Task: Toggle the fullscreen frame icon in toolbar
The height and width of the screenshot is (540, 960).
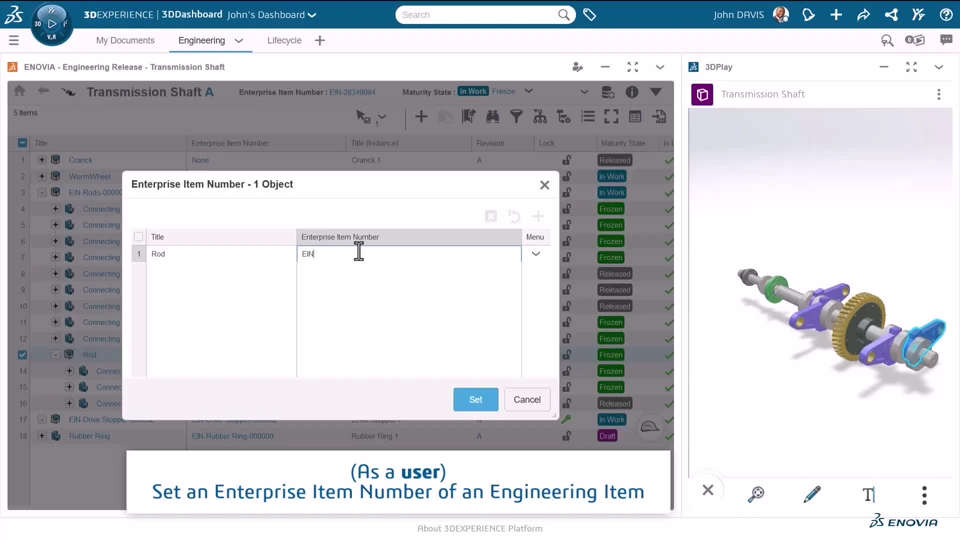Action: point(611,116)
